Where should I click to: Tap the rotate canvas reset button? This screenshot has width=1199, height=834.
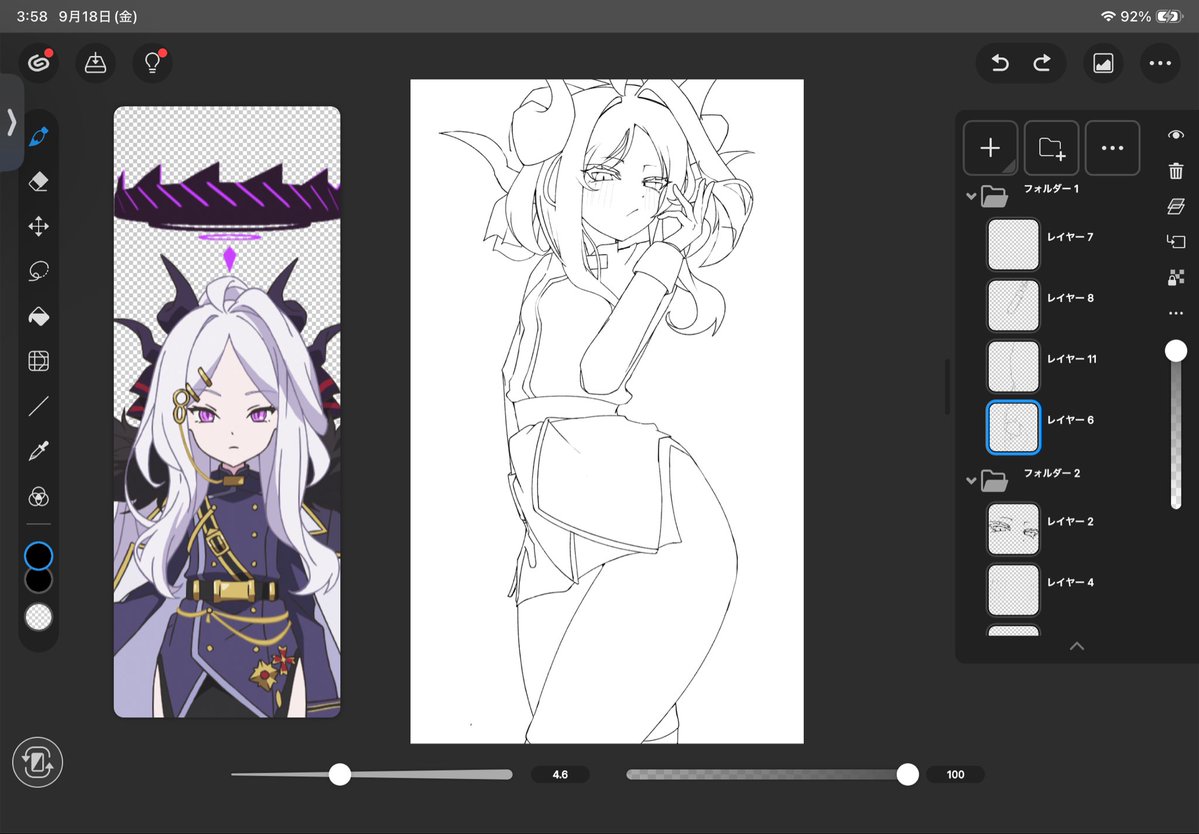pyautogui.click(x=37, y=762)
